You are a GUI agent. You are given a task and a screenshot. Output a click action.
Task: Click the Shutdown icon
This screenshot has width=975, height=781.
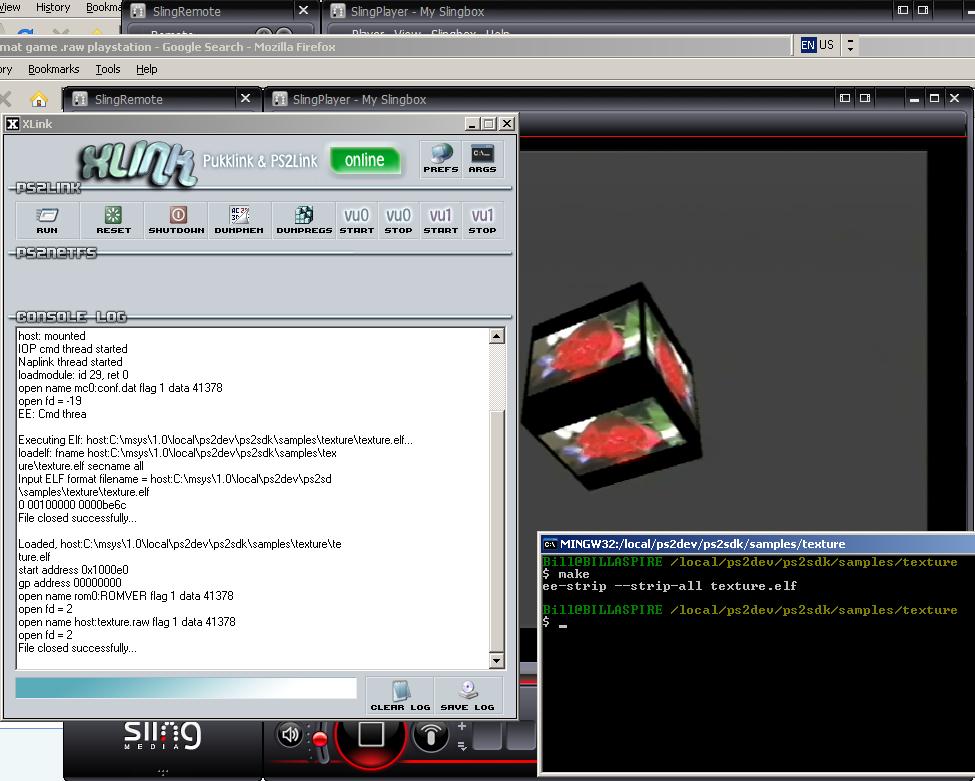point(176,219)
